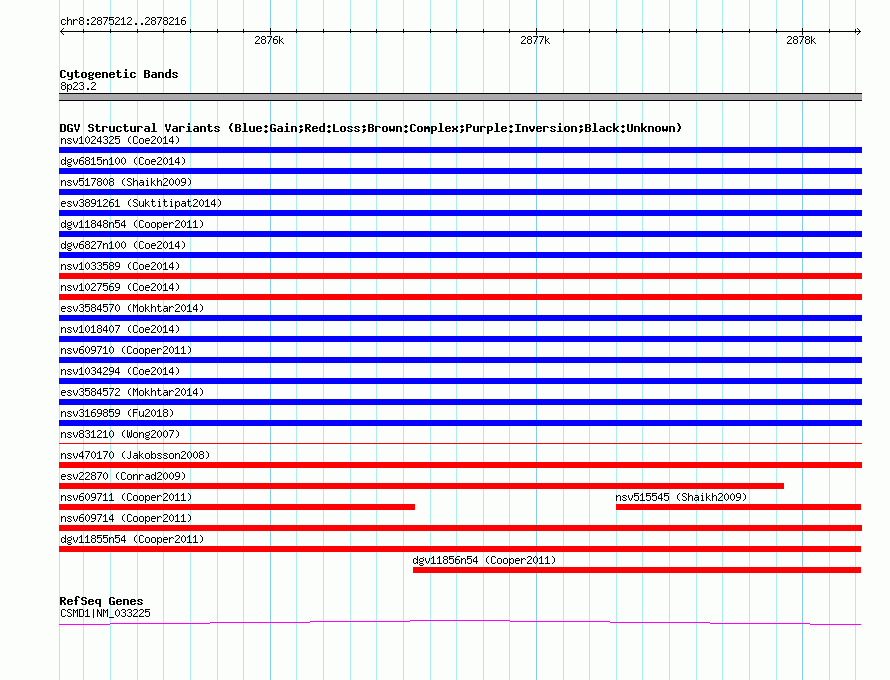Image resolution: width=890 pixels, height=680 pixels.
Task: Click the left arrow of the ruler
Action: (x=62, y=31)
